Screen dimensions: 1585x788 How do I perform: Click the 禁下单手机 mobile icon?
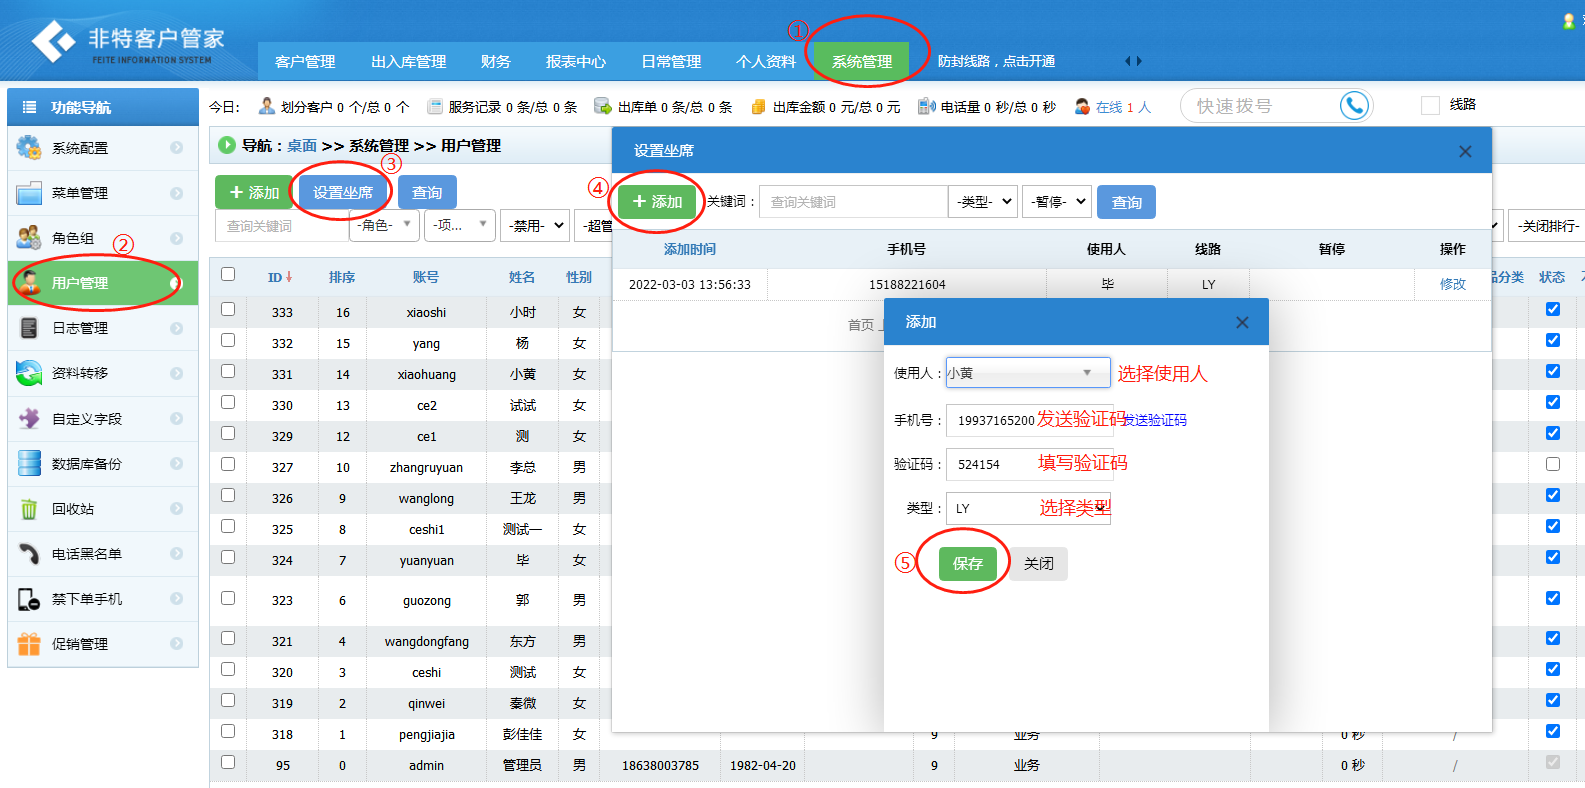(29, 599)
